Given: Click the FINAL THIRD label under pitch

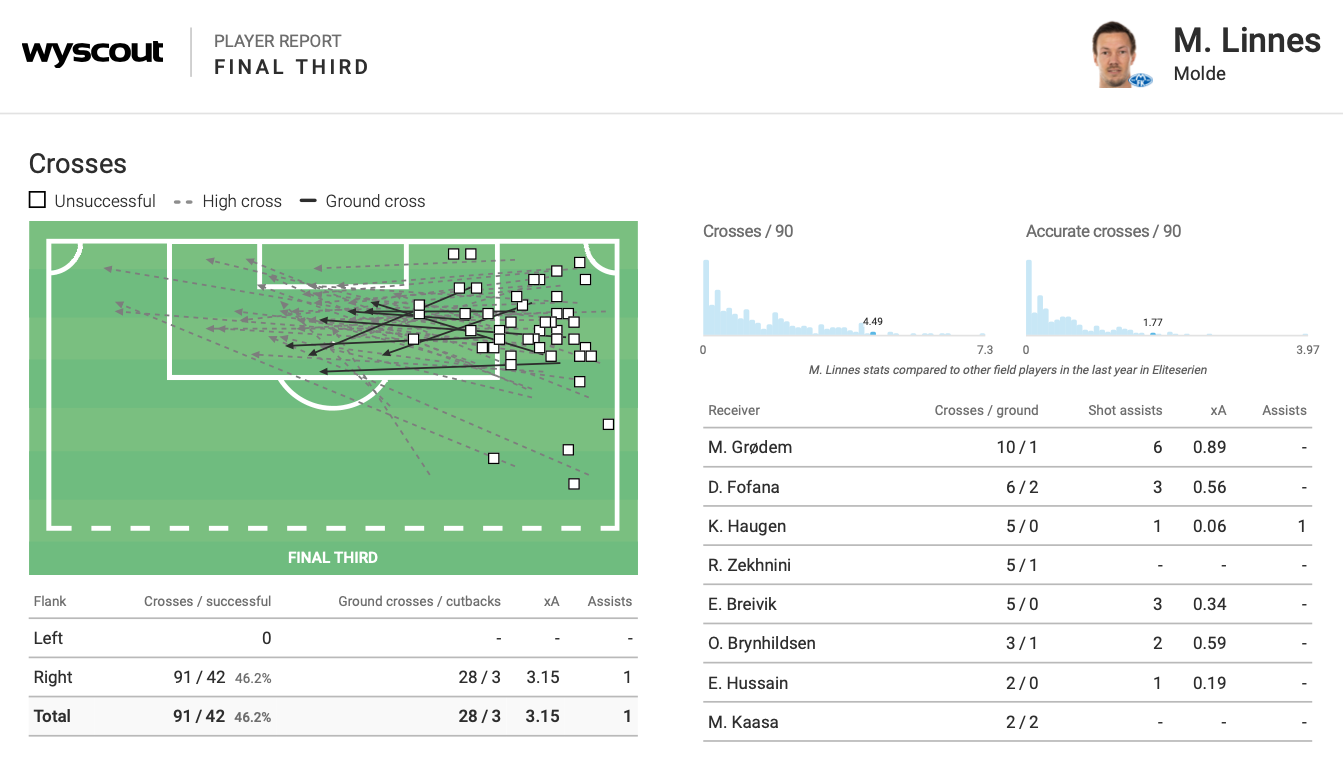Looking at the screenshot, I should click(333, 557).
